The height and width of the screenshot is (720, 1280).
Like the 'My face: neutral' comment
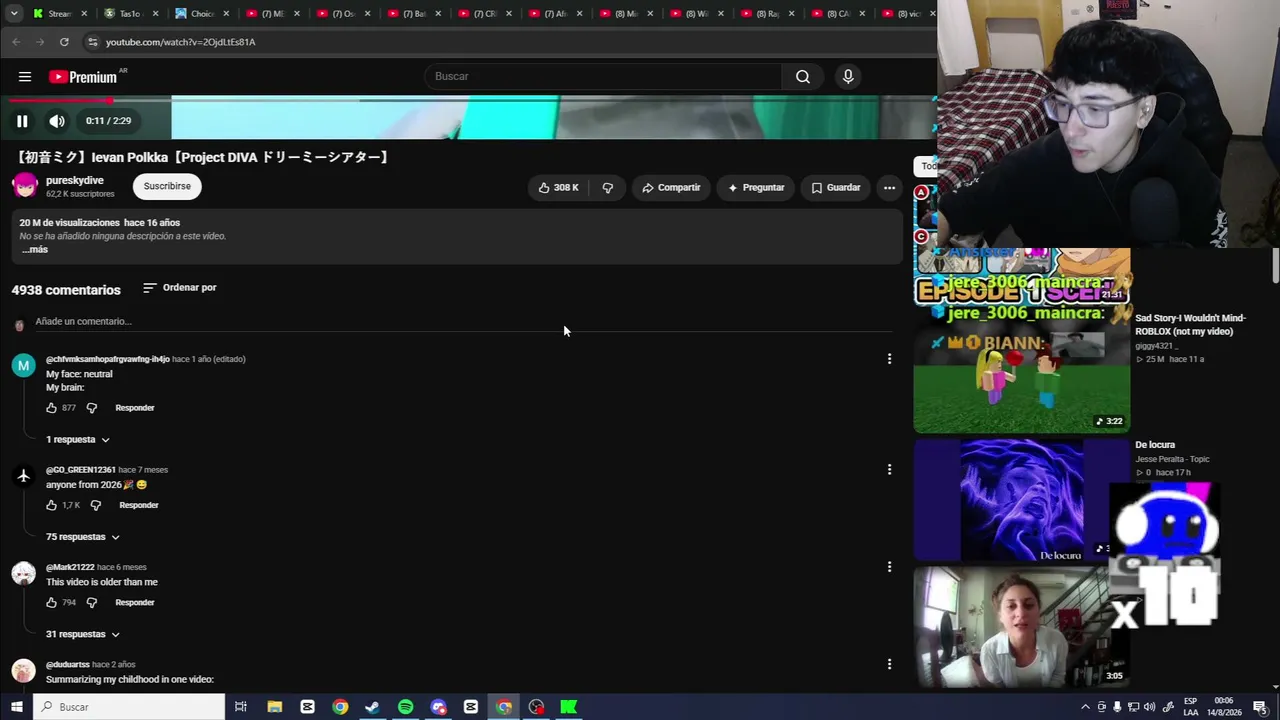point(52,408)
